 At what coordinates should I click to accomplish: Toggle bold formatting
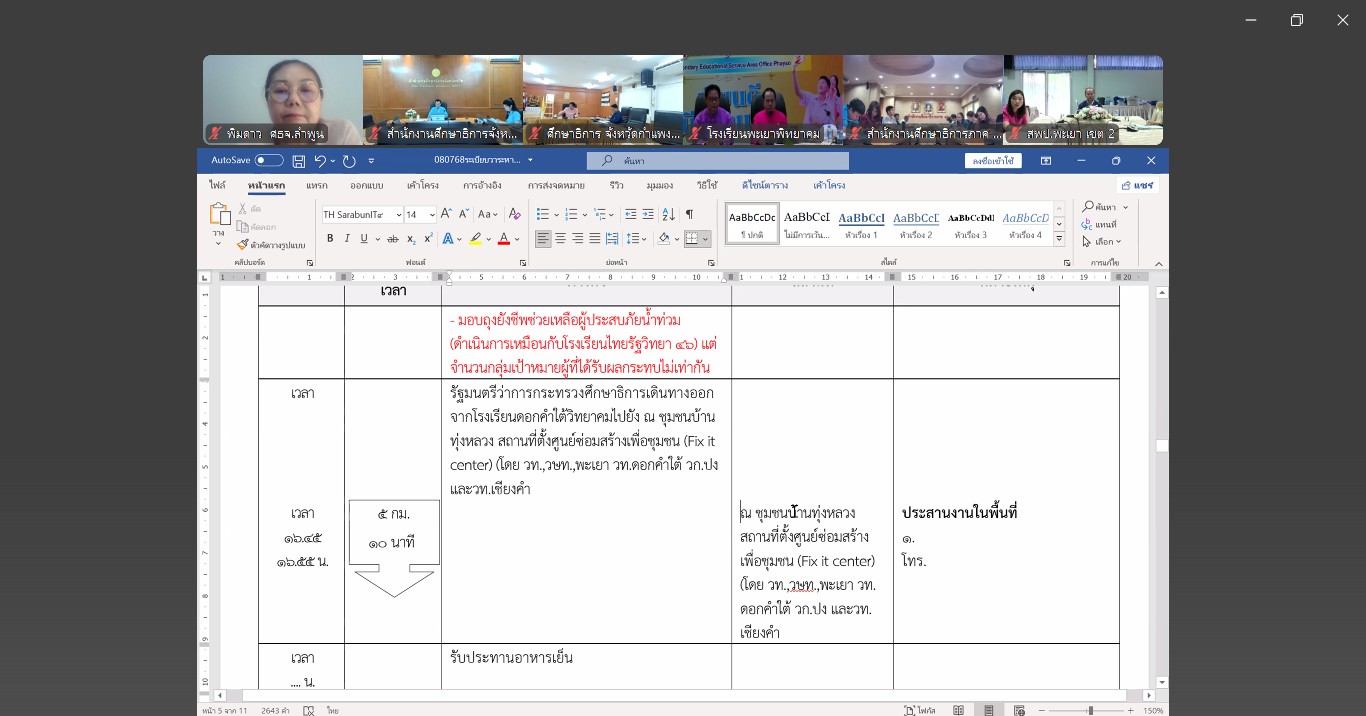[x=330, y=239]
